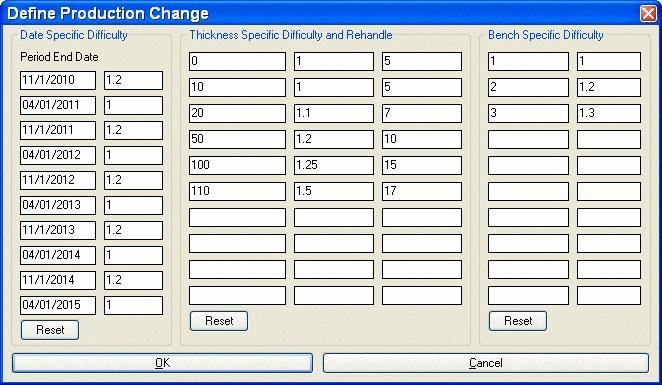Viewport: 662px width, 385px height.
Task: Edit the rehandle value 17 for thickness 110
Action: click(x=422, y=192)
